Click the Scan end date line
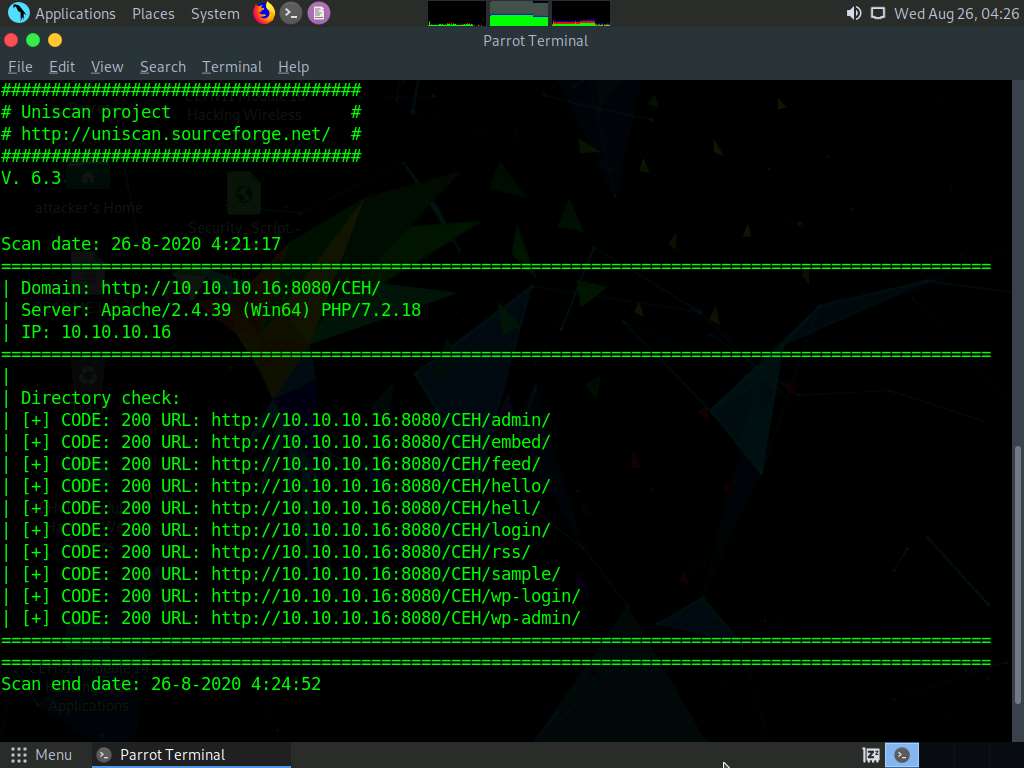Screen dimensions: 1024x768 tap(161, 684)
